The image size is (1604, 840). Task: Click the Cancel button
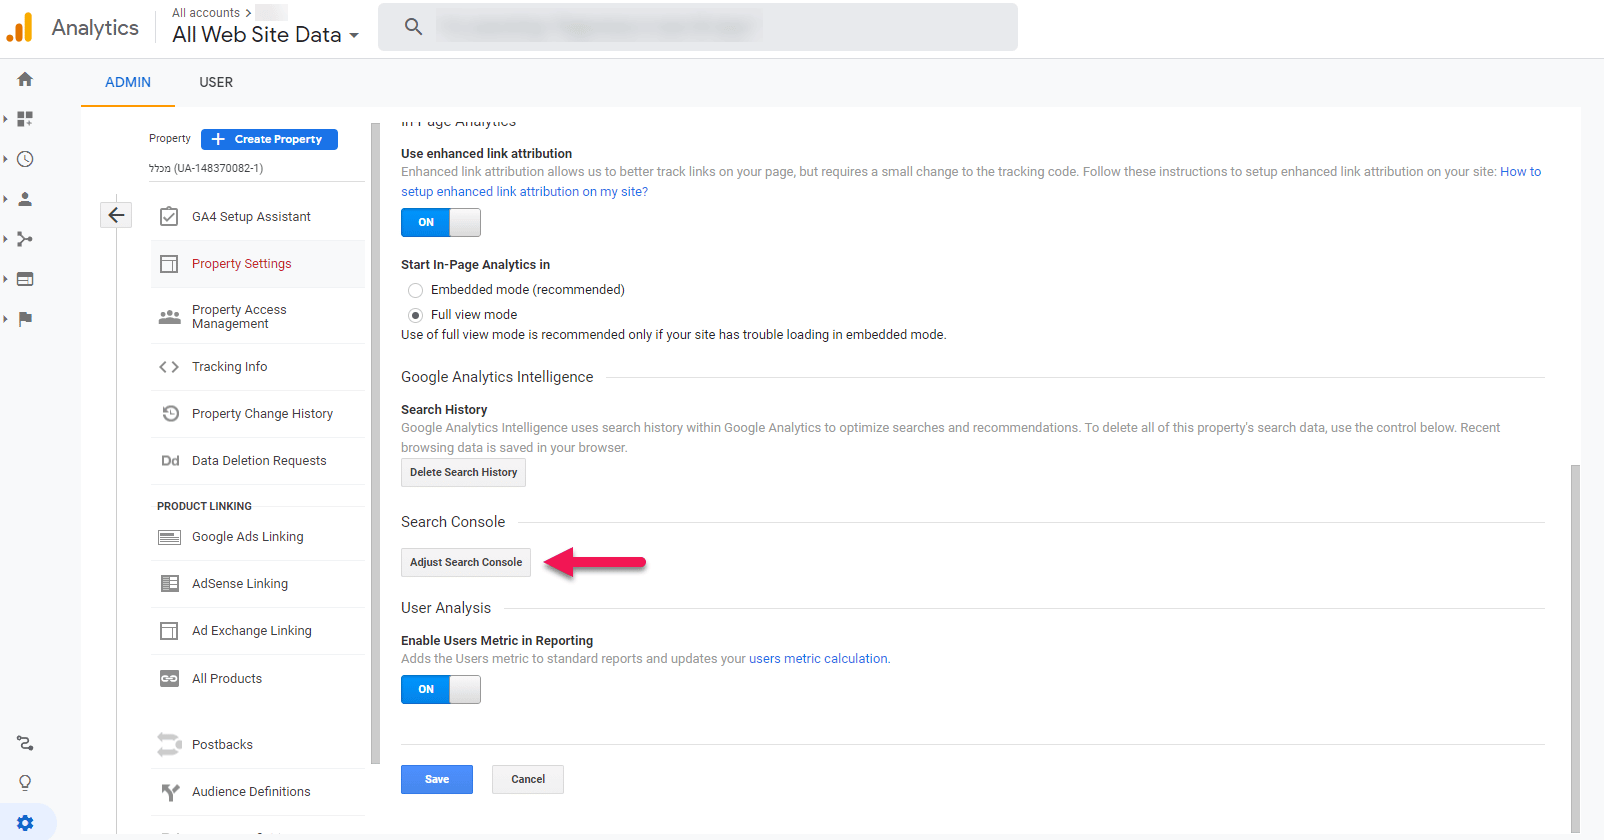528,779
